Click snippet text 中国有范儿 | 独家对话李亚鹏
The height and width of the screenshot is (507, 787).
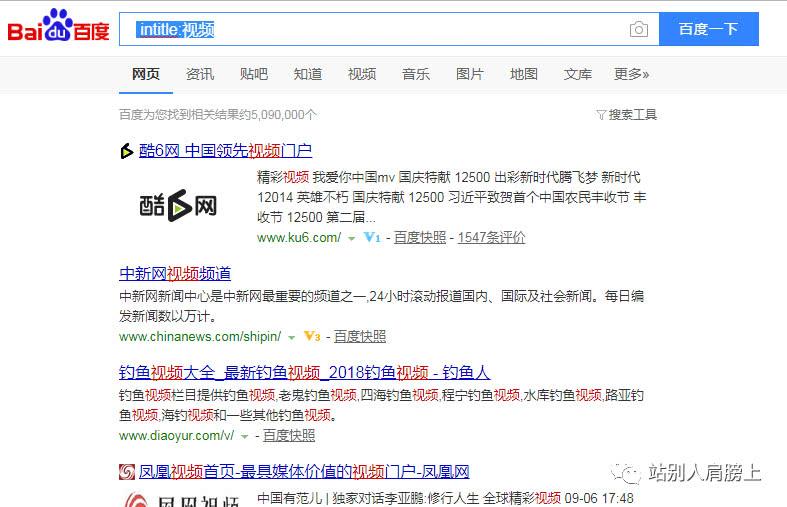(445, 498)
